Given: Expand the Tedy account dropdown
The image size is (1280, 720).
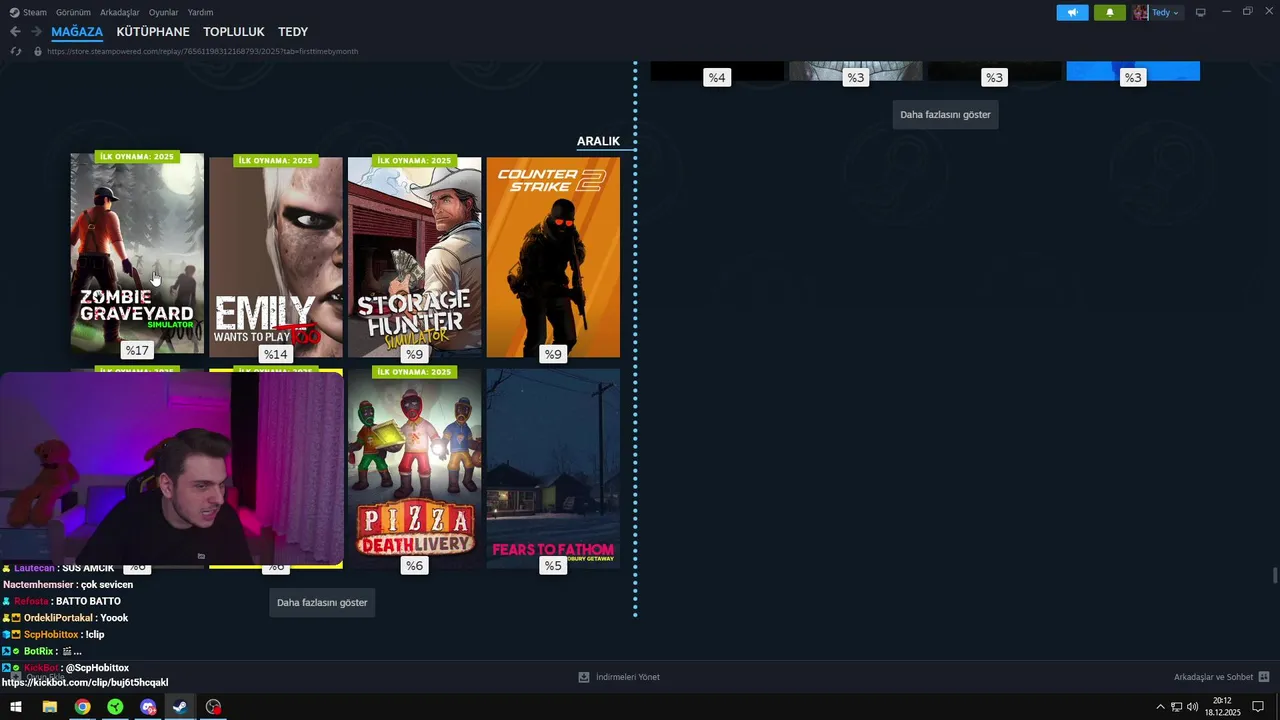Looking at the screenshot, I should tap(1166, 13).
